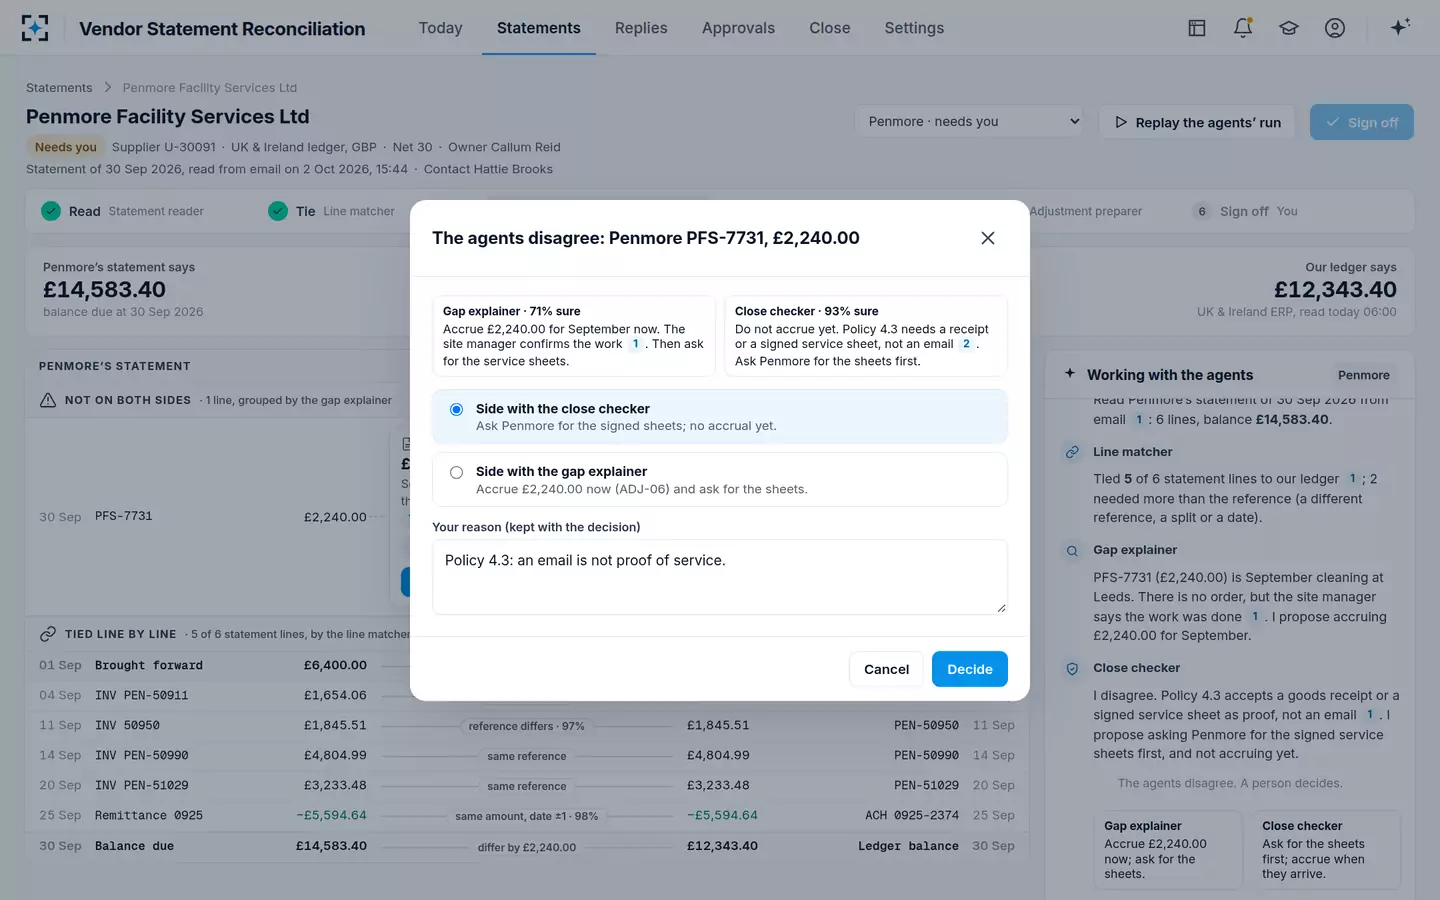
Task: Go to the Close tab
Action: [830, 28]
